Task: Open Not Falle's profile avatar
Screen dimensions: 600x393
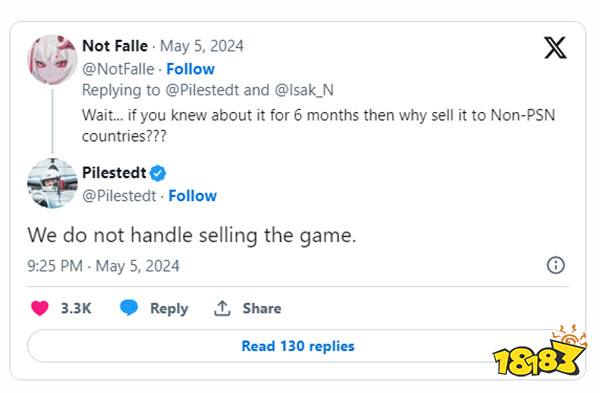Action: coord(52,60)
